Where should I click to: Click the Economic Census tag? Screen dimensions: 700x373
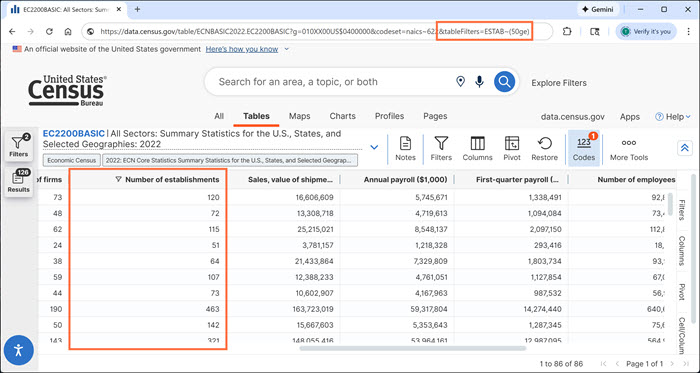[x=71, y=160]
